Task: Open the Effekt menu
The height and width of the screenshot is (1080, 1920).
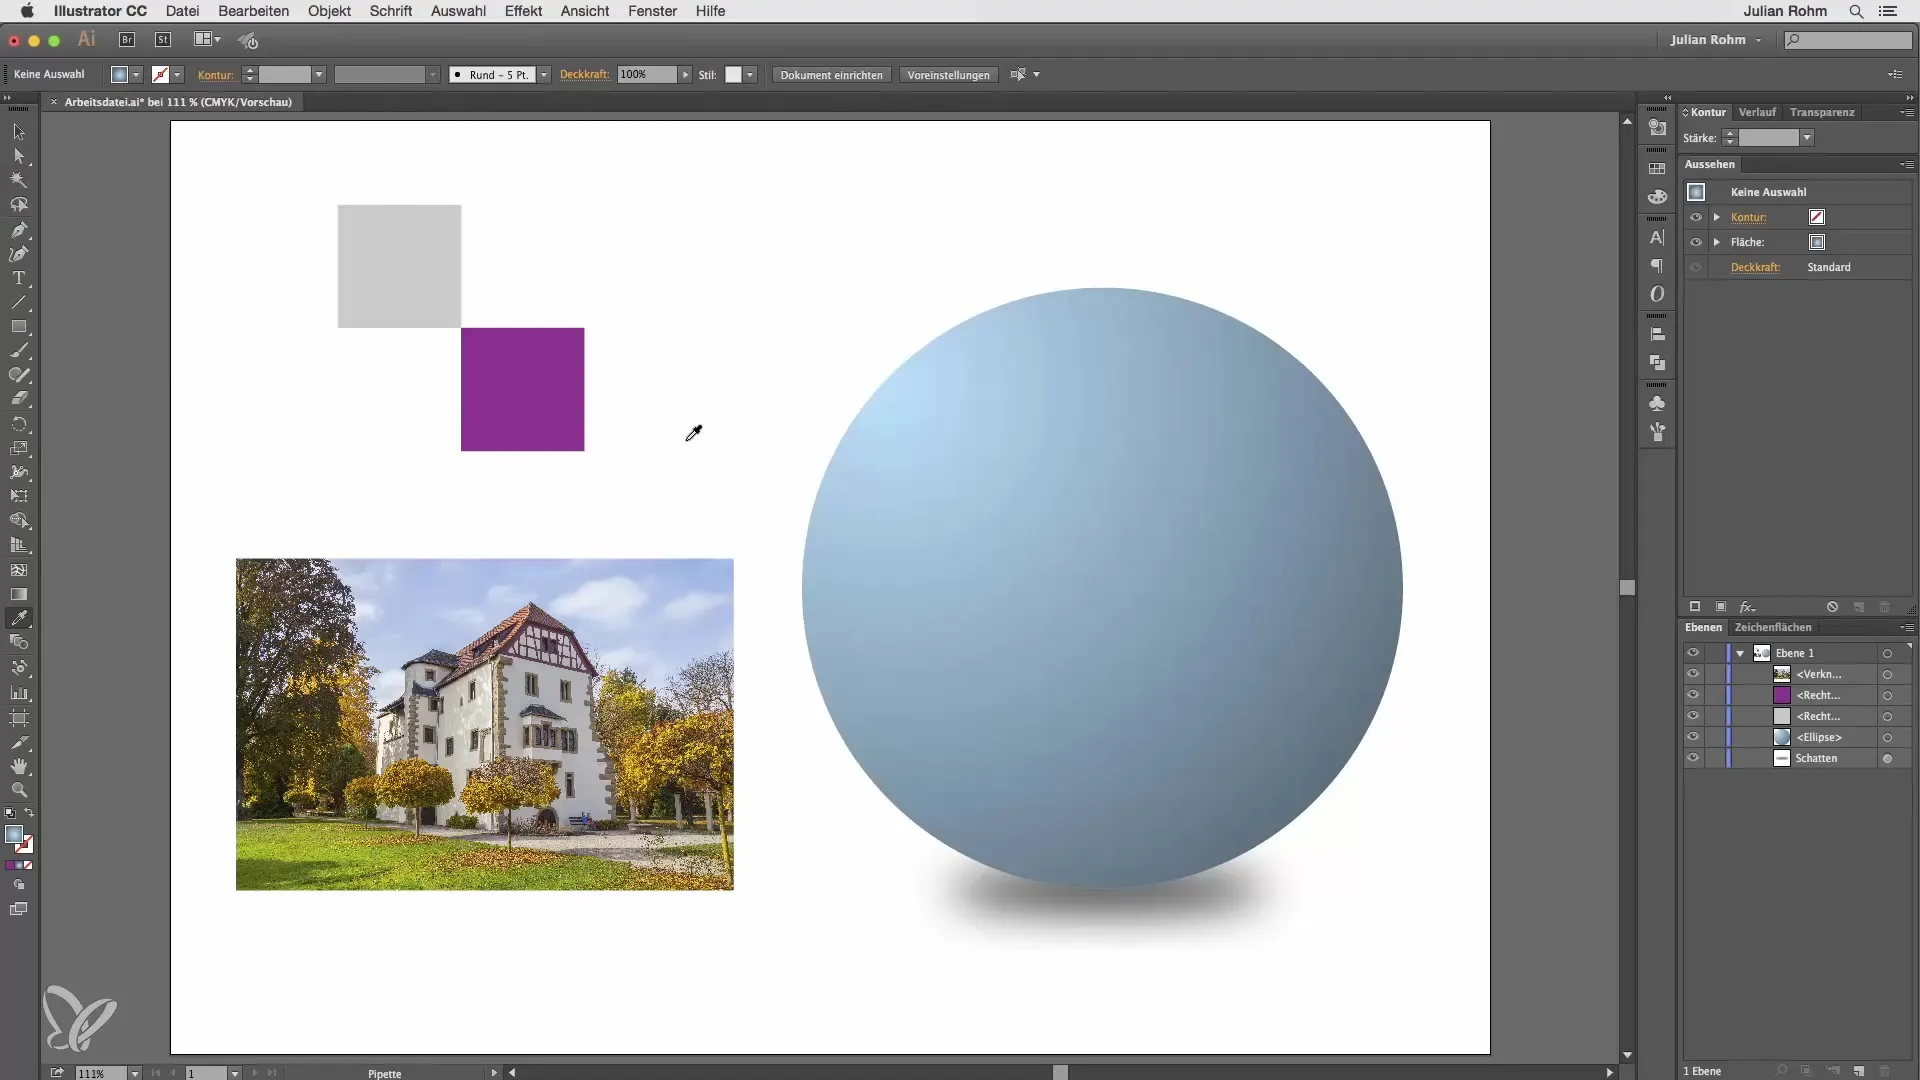Action: point(523,11)
